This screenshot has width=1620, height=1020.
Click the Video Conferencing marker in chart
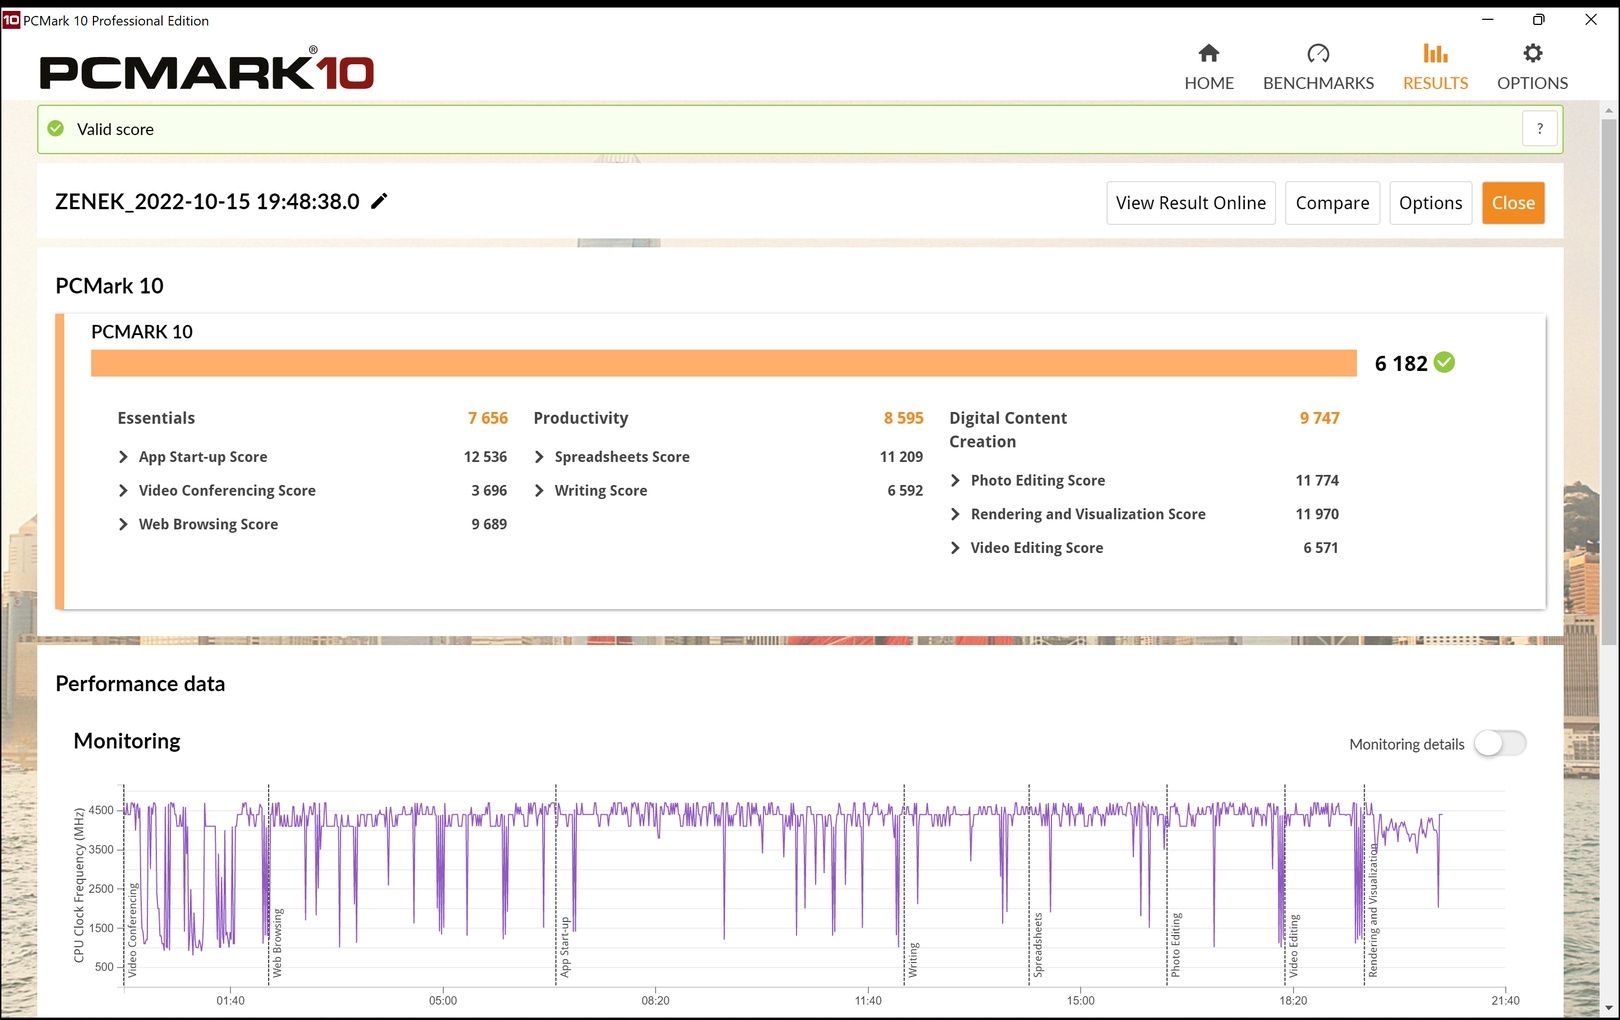tap(132, 929)
